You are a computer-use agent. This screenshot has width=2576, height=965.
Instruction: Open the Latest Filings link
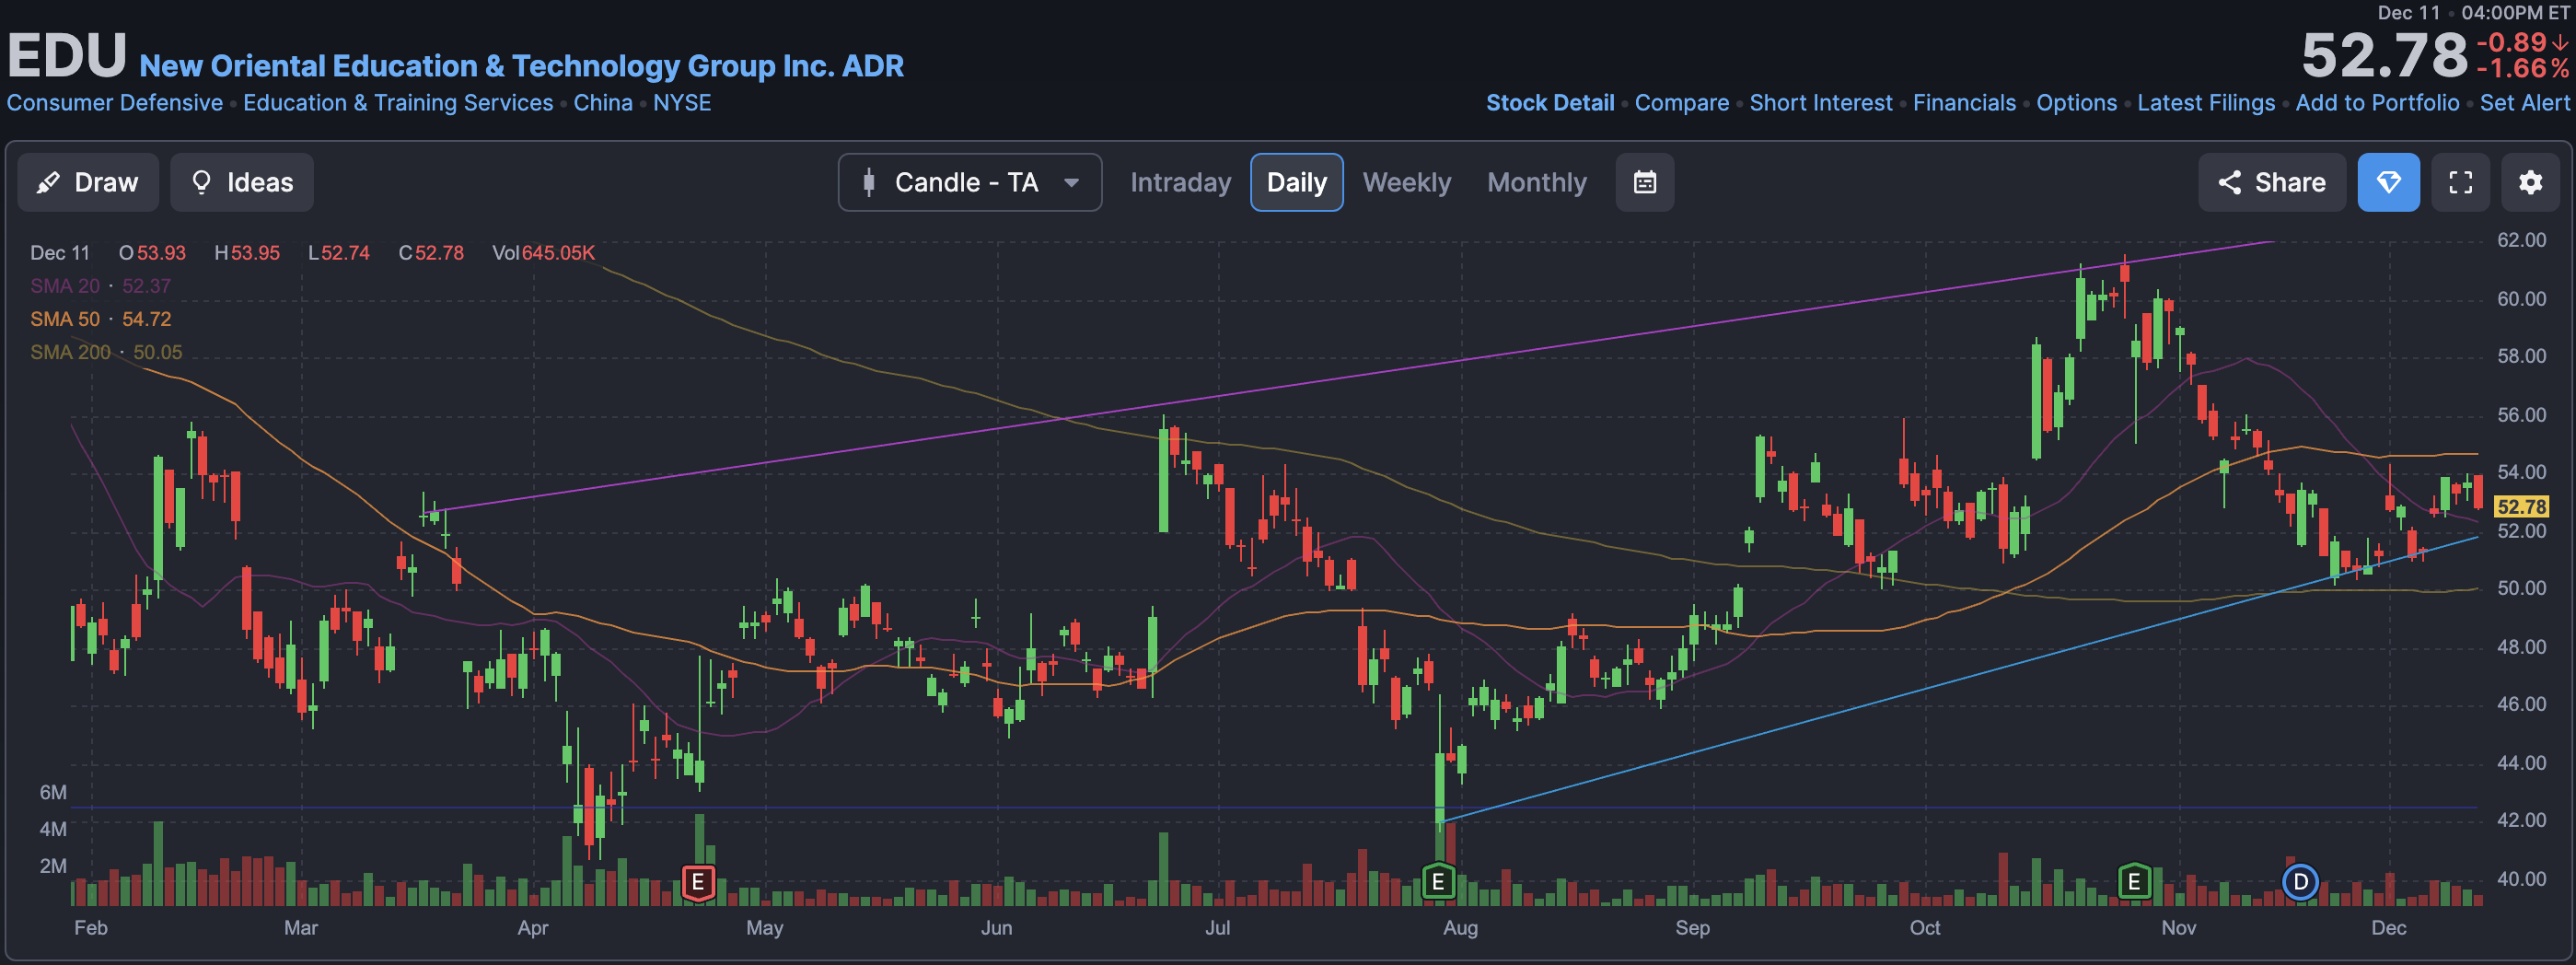coord(2205,103)
